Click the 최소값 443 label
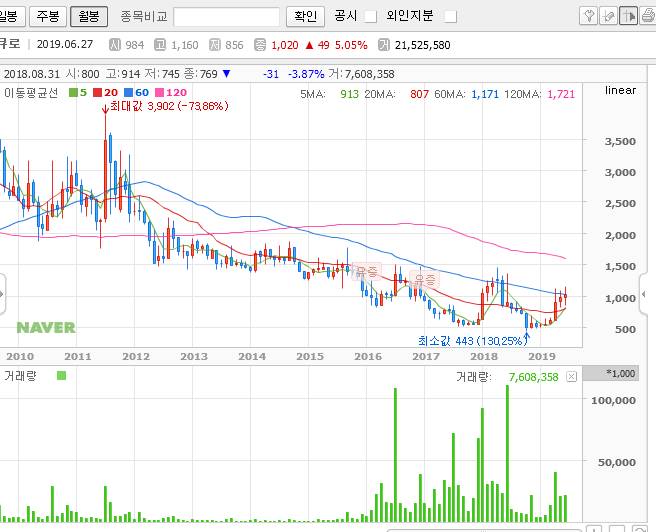This screenshot has height=532, width=656. click(473, 341)
